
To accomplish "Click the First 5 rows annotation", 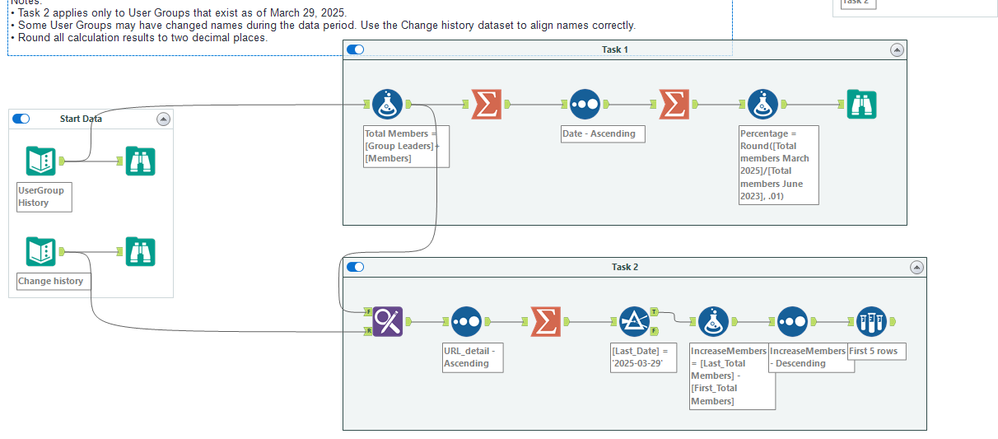I will click(876, 351).
